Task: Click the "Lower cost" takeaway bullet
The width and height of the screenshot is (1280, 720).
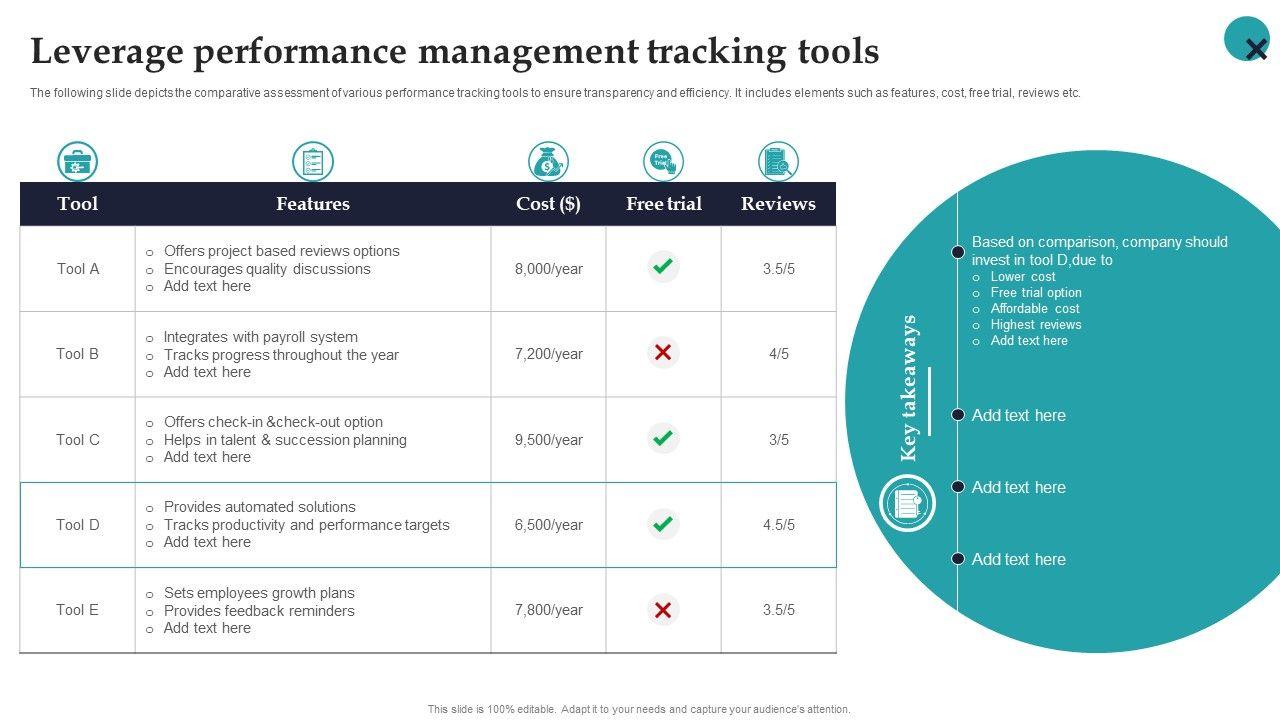Action: click(x=1023, y=277)
